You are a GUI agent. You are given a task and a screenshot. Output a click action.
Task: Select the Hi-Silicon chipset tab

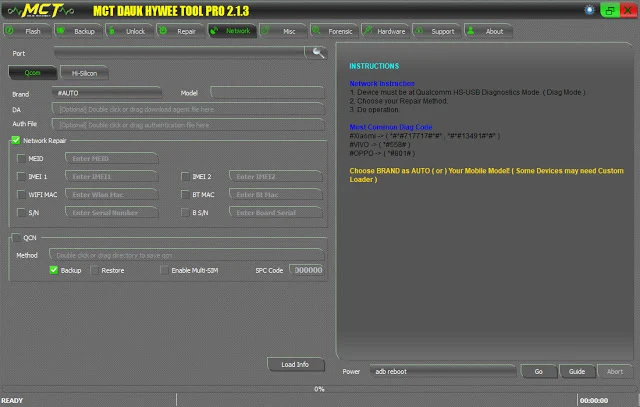pyautogui.click(x=84, y=73)
